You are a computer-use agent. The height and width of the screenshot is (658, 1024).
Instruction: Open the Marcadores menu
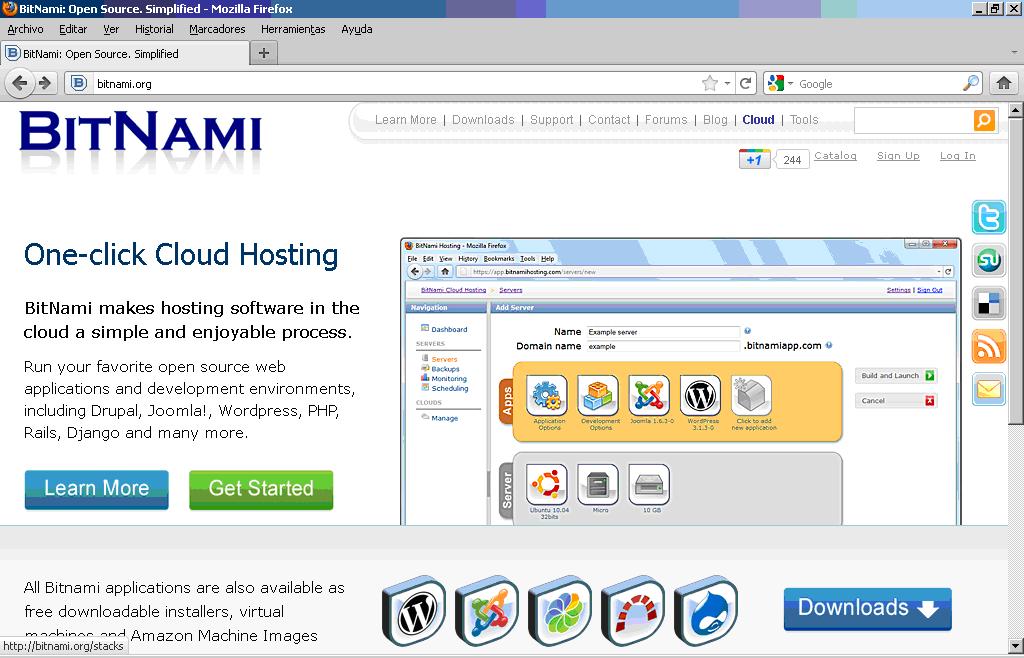coord(216,29)
